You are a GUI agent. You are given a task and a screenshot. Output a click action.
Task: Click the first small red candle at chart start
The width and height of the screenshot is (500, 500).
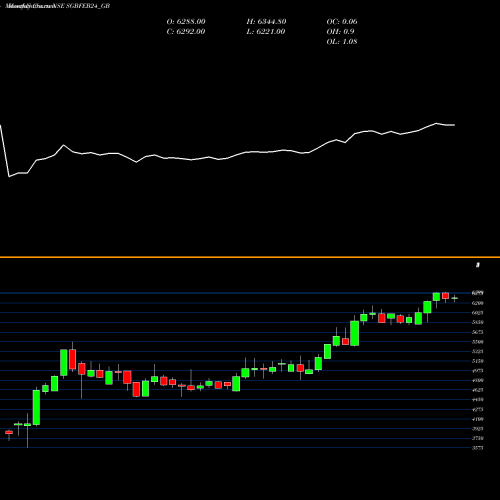tap(9, 433)
